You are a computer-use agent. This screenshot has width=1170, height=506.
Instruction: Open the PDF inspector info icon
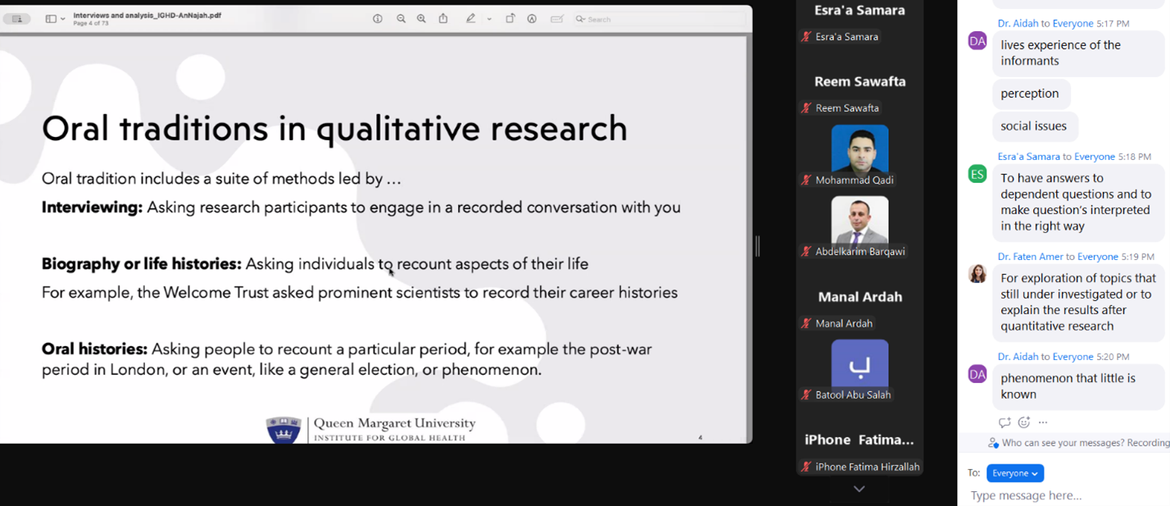pos(378,19)
